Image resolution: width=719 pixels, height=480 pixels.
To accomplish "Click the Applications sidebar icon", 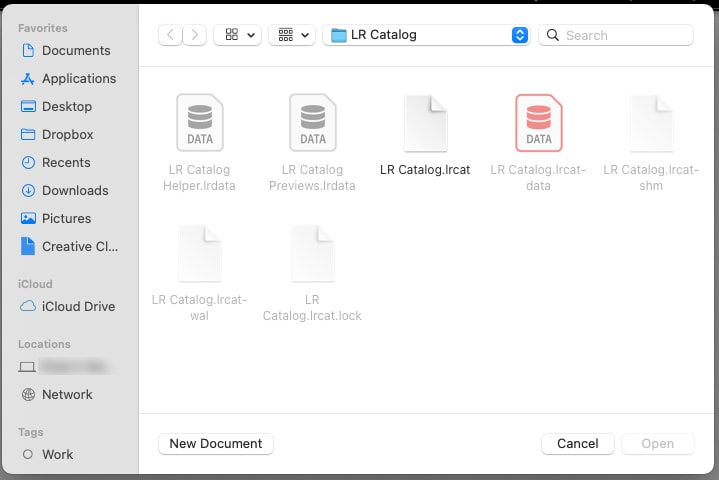I will pyautogui.click(x=28, y=79).
